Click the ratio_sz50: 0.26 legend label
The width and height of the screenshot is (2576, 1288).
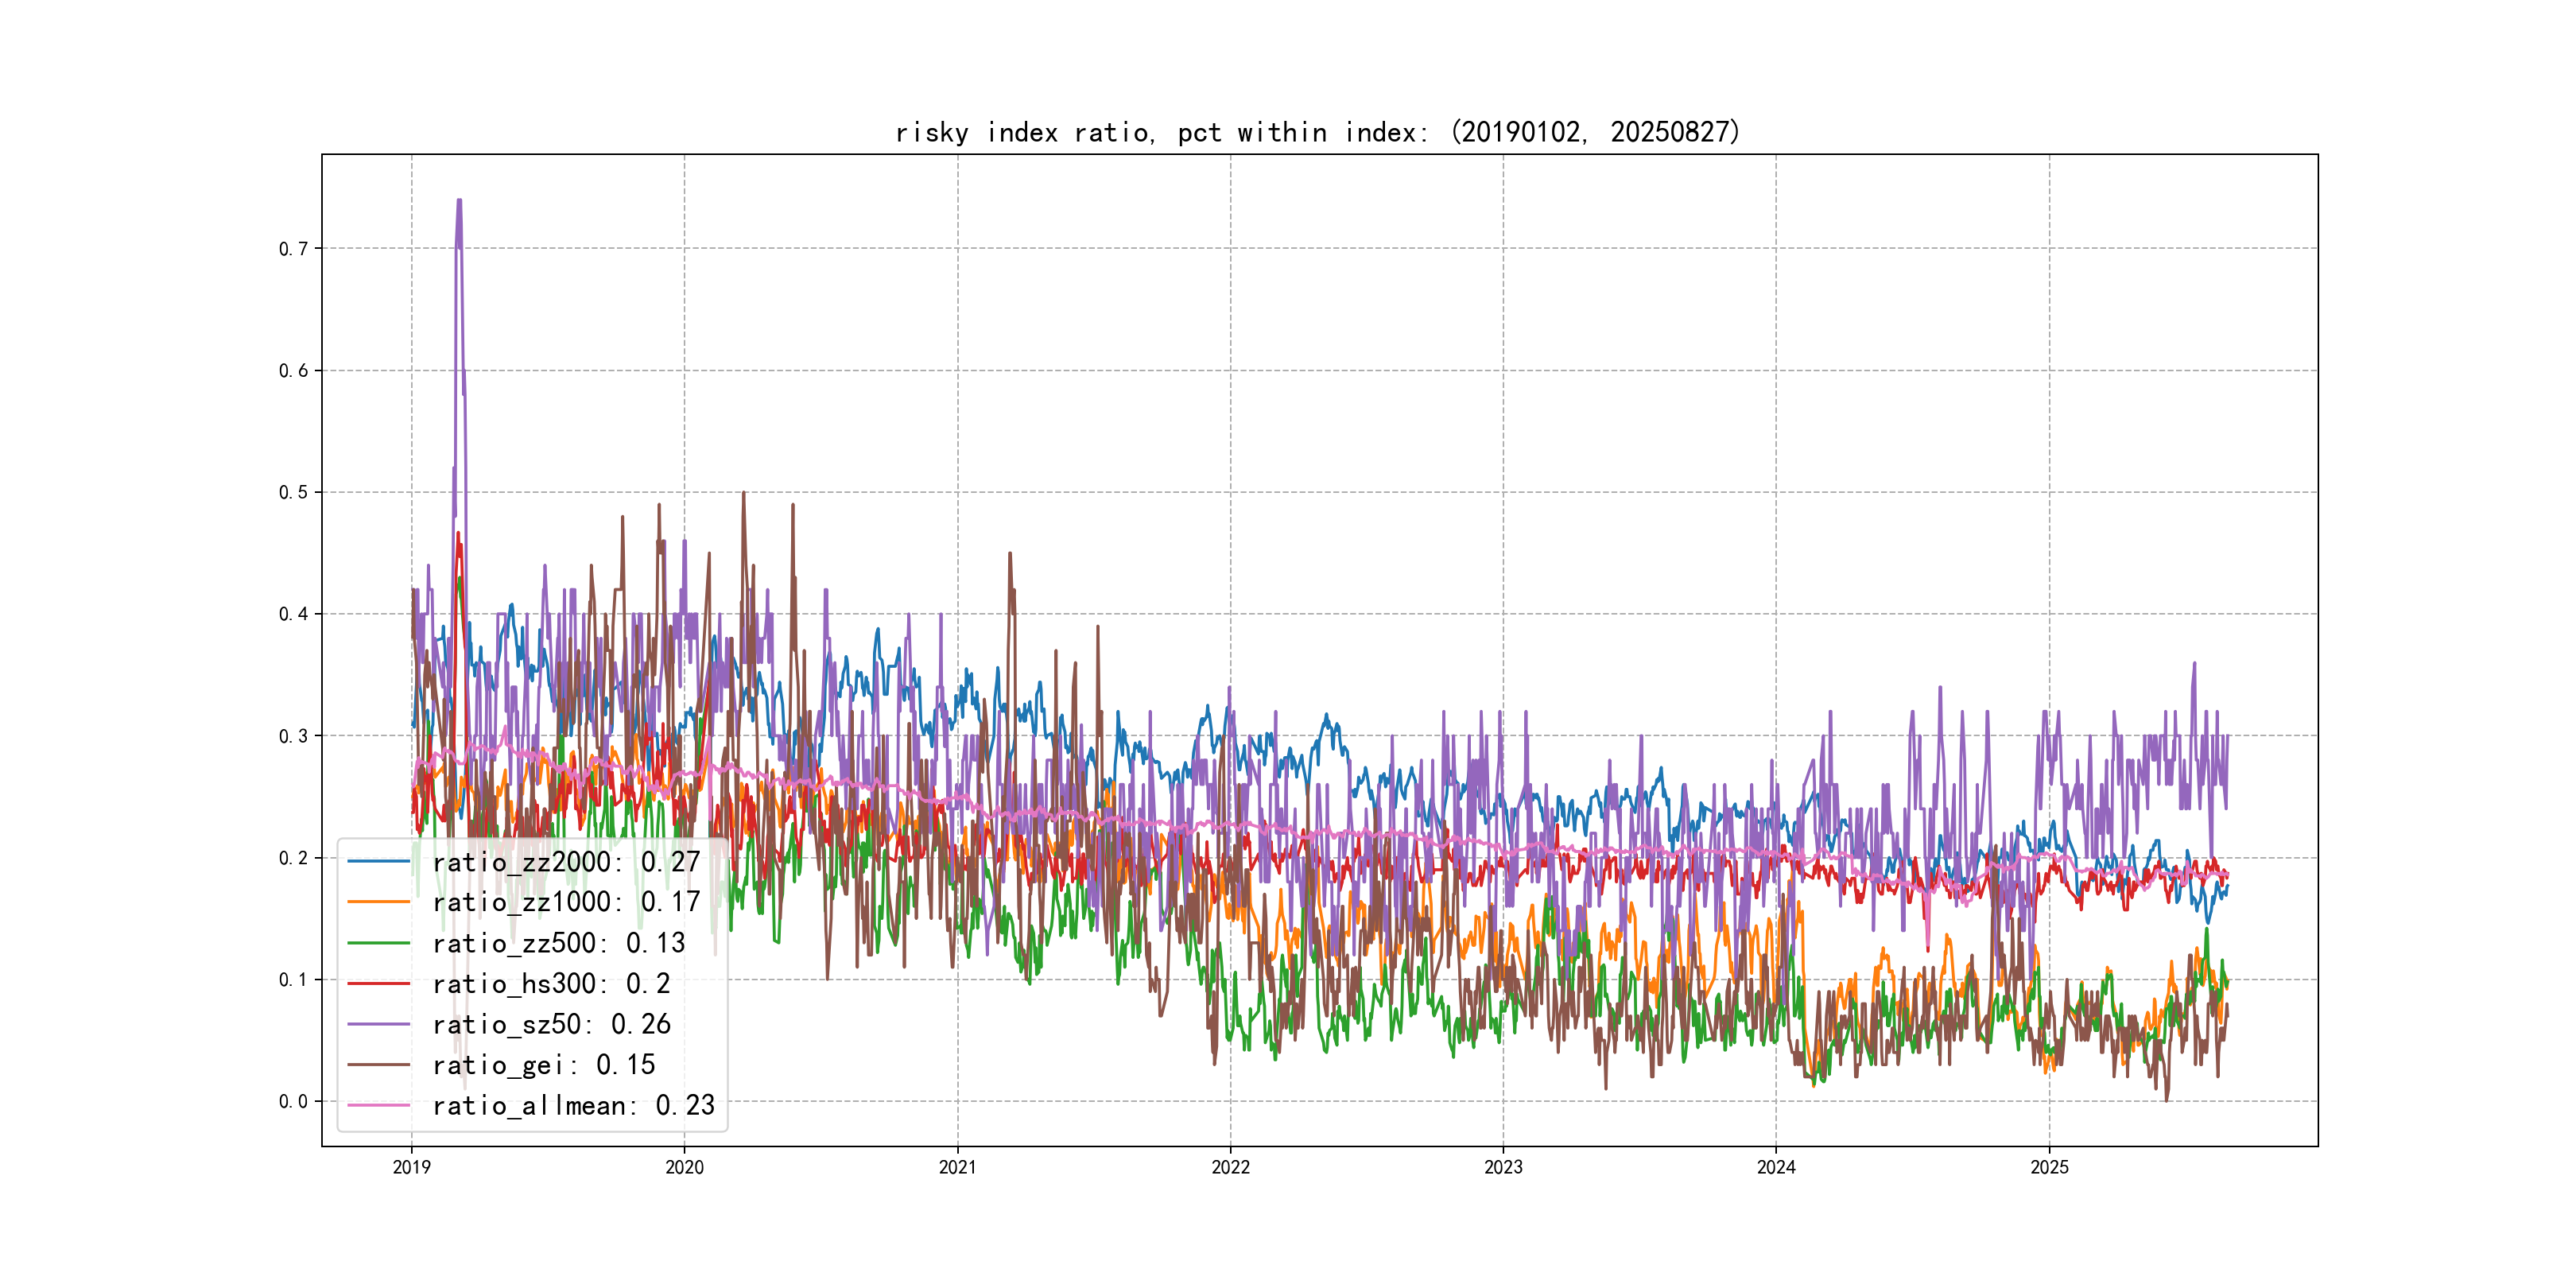tap(551, 1024)
